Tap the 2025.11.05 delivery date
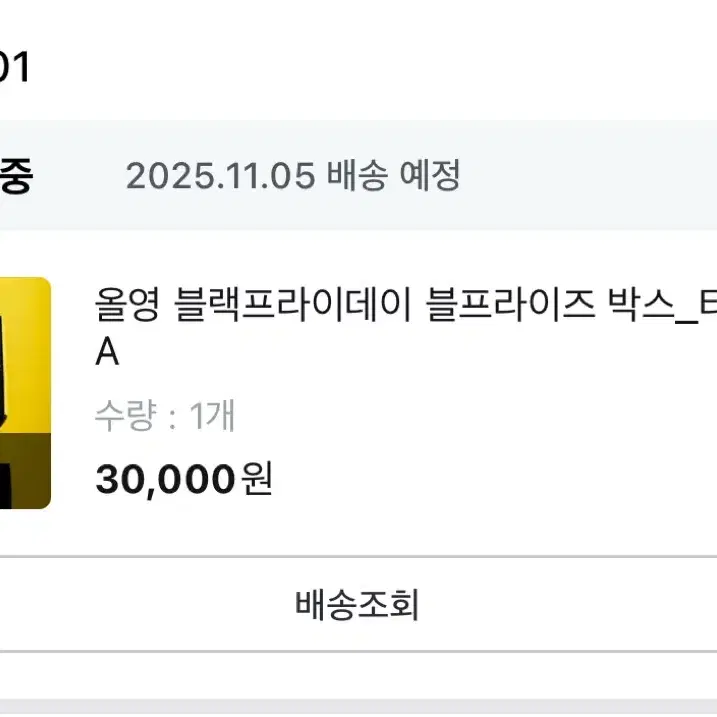The image size is (717, 717). (x=220, y=176)
